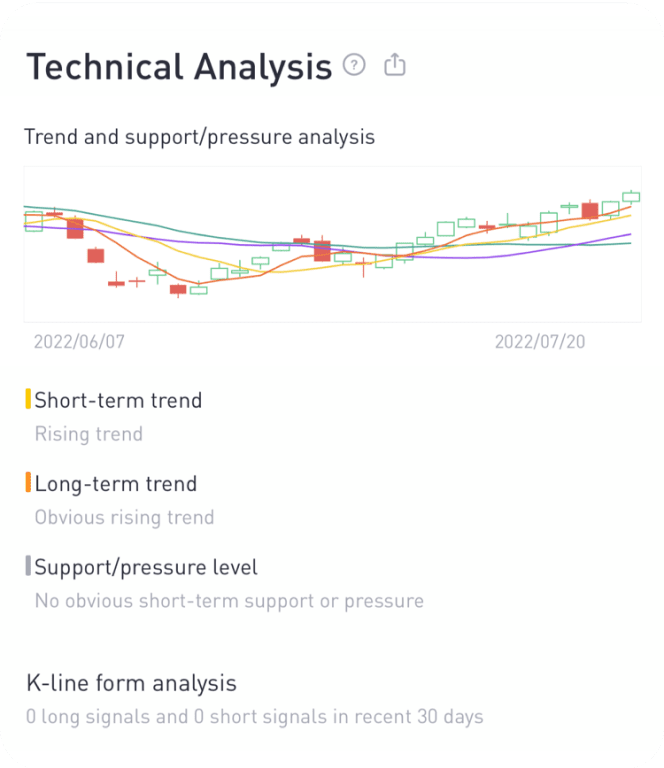Click the last green candlestick on chart

click(x=631, y=197)
